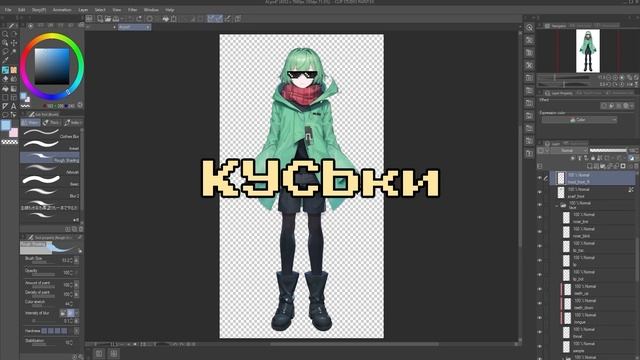Select the main color swatch in toolbox
This screenshot has width=640, height=360.
pos(6,125)
